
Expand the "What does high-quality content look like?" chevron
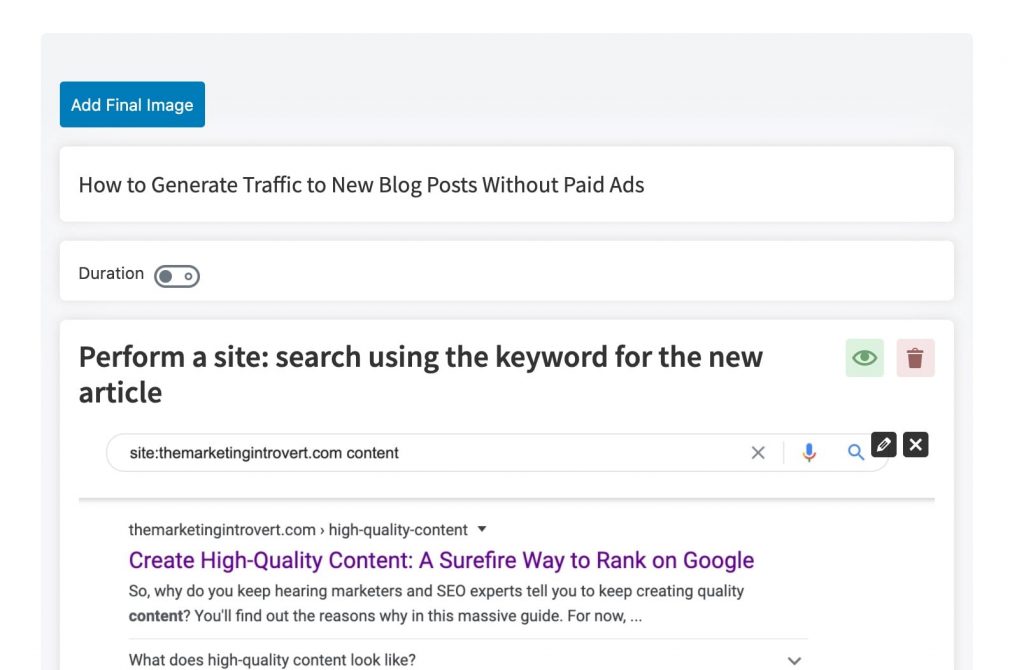coord(794,661)
